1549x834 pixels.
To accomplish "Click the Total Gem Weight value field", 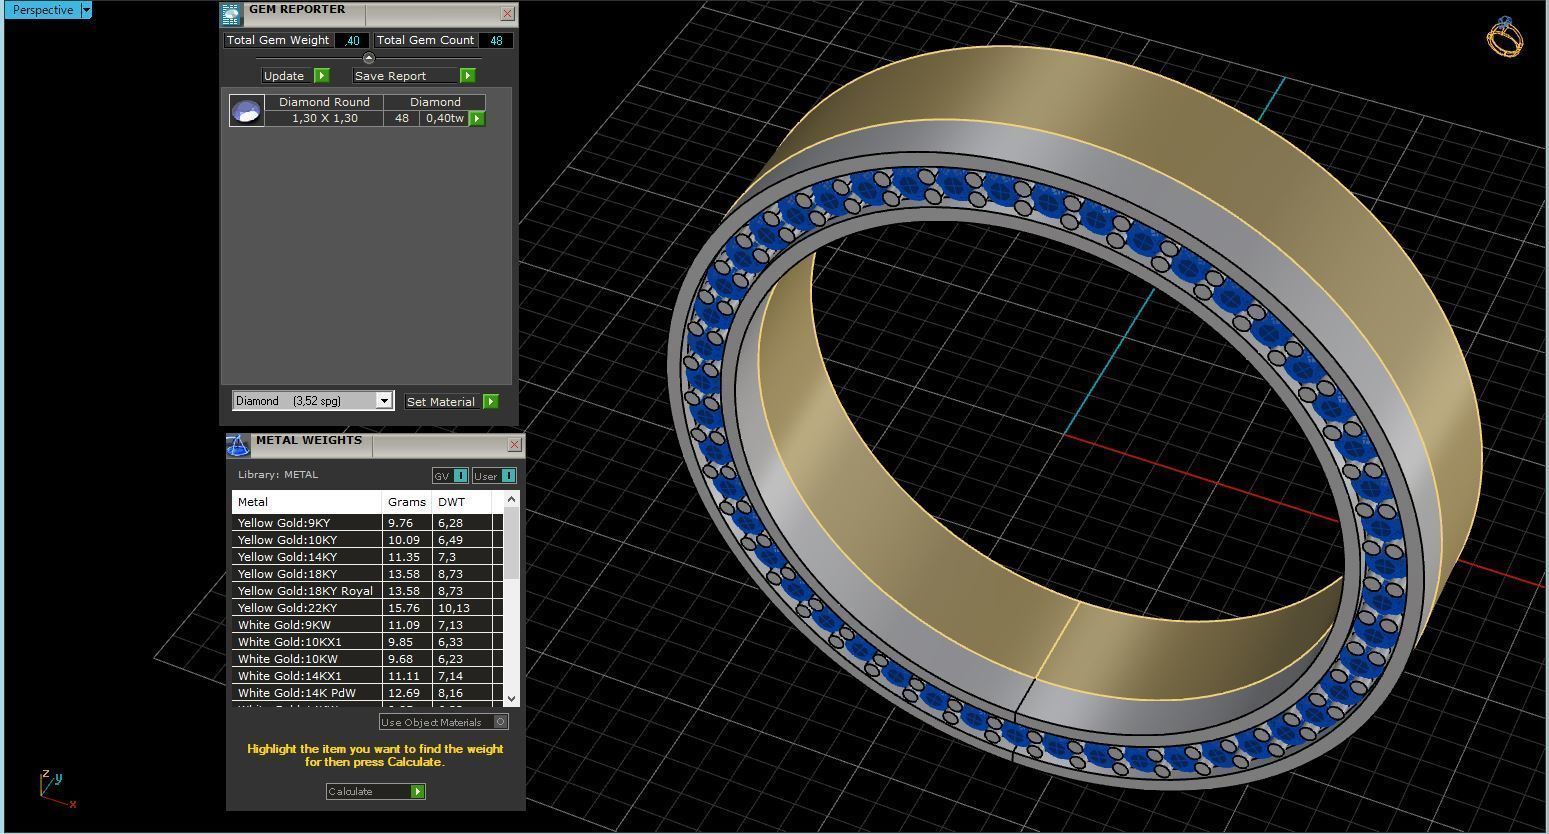I will [351, 40].
